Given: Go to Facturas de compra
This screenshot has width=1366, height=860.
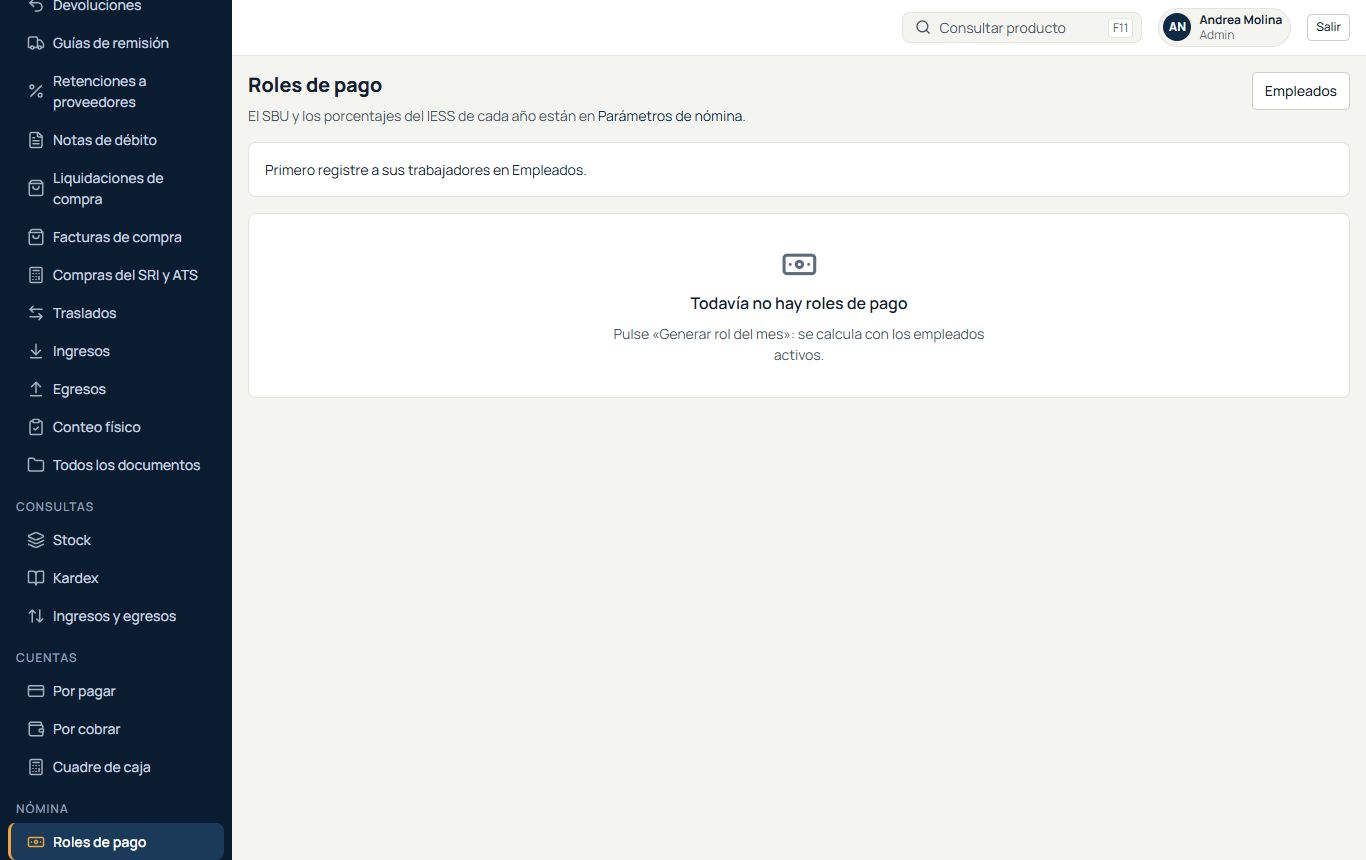Looking at the screenshot, I should point(116,237).
